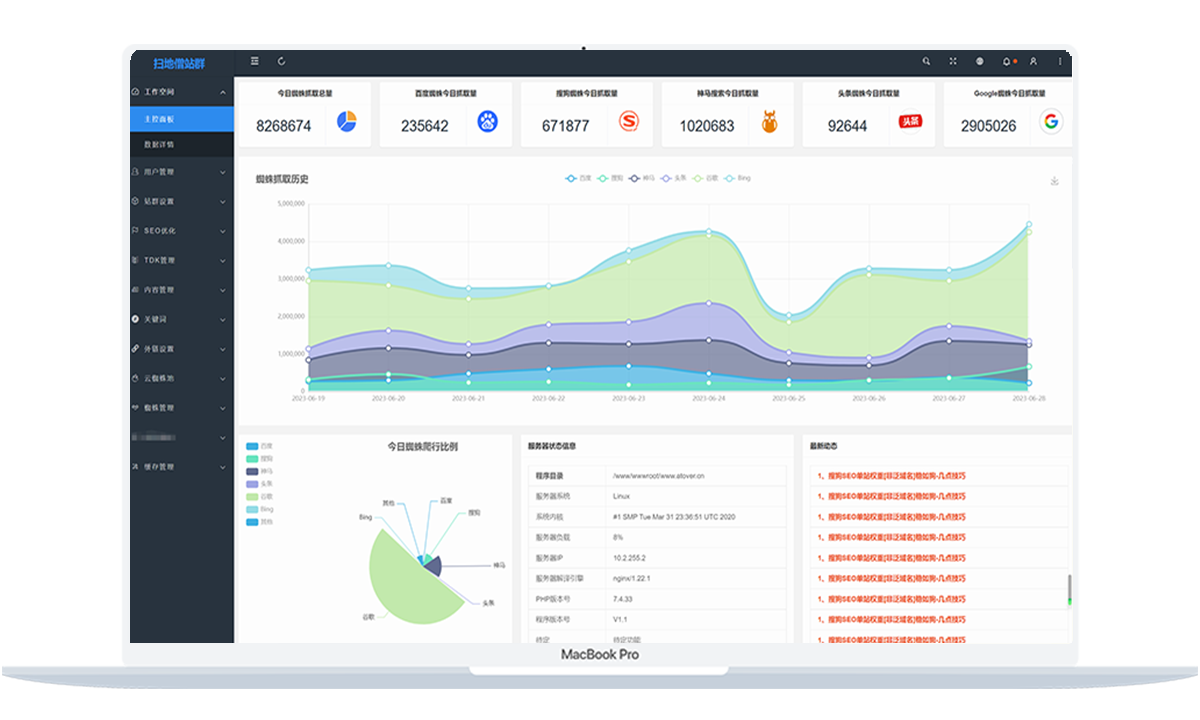This screenshot has width=1200, height=720.
Task: Click the server IP 10.2.255.2
Action: (x=629, y=557)
